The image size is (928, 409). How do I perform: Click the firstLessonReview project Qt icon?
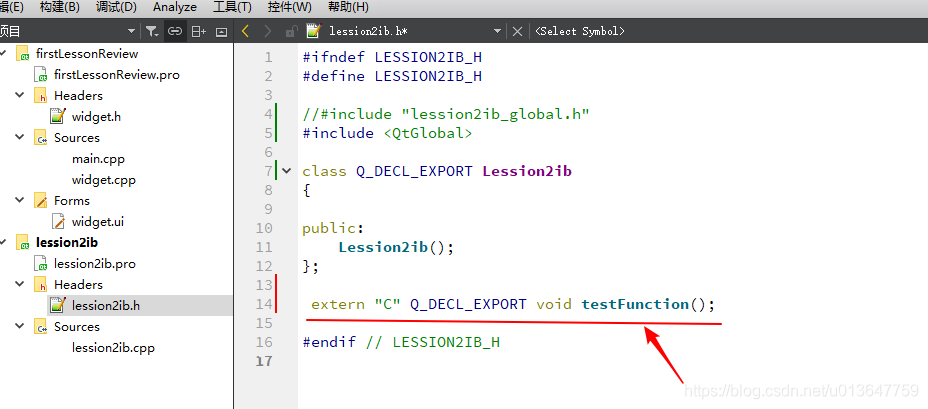click(x=22, y=53)
